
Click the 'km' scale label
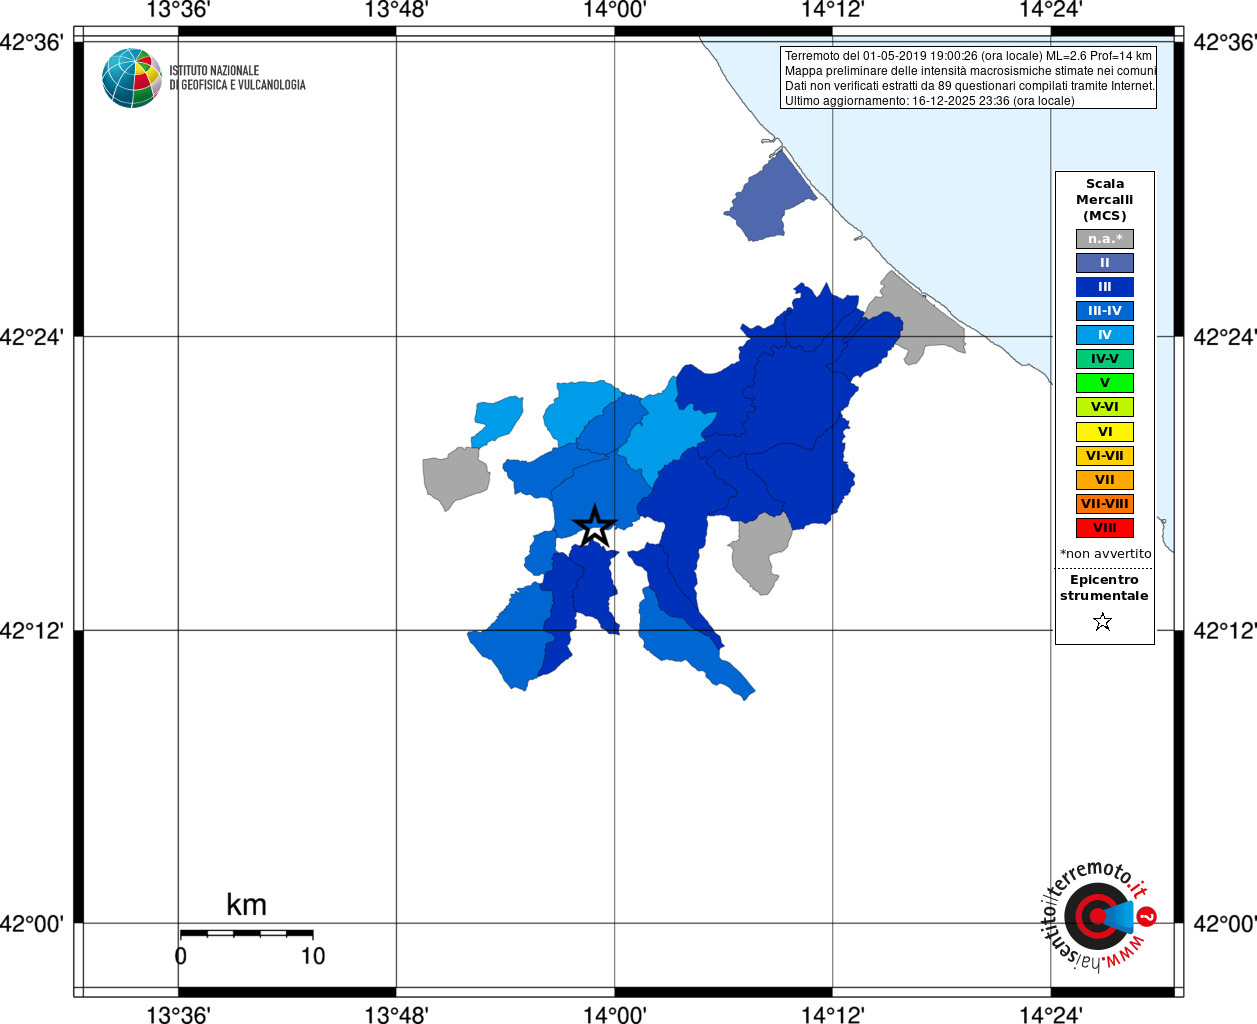(246, 904)
